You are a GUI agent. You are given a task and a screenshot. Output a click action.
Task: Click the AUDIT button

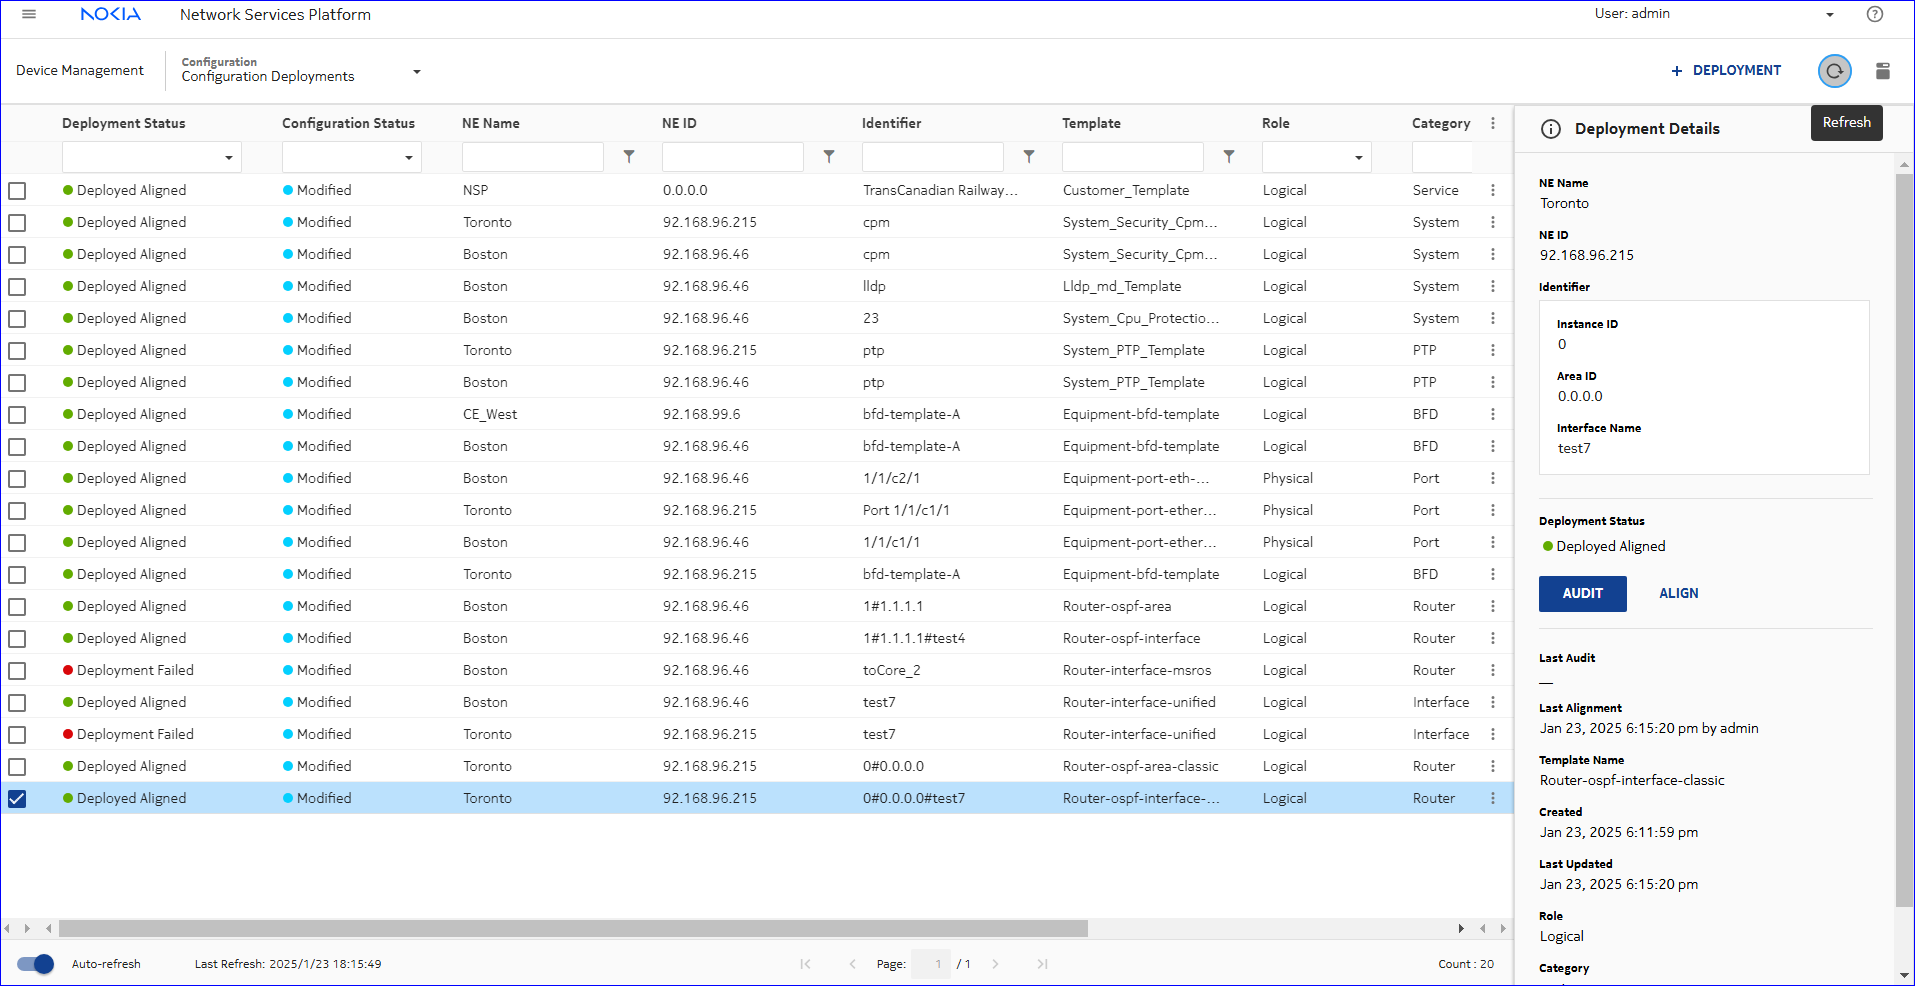pos(1582,593)
